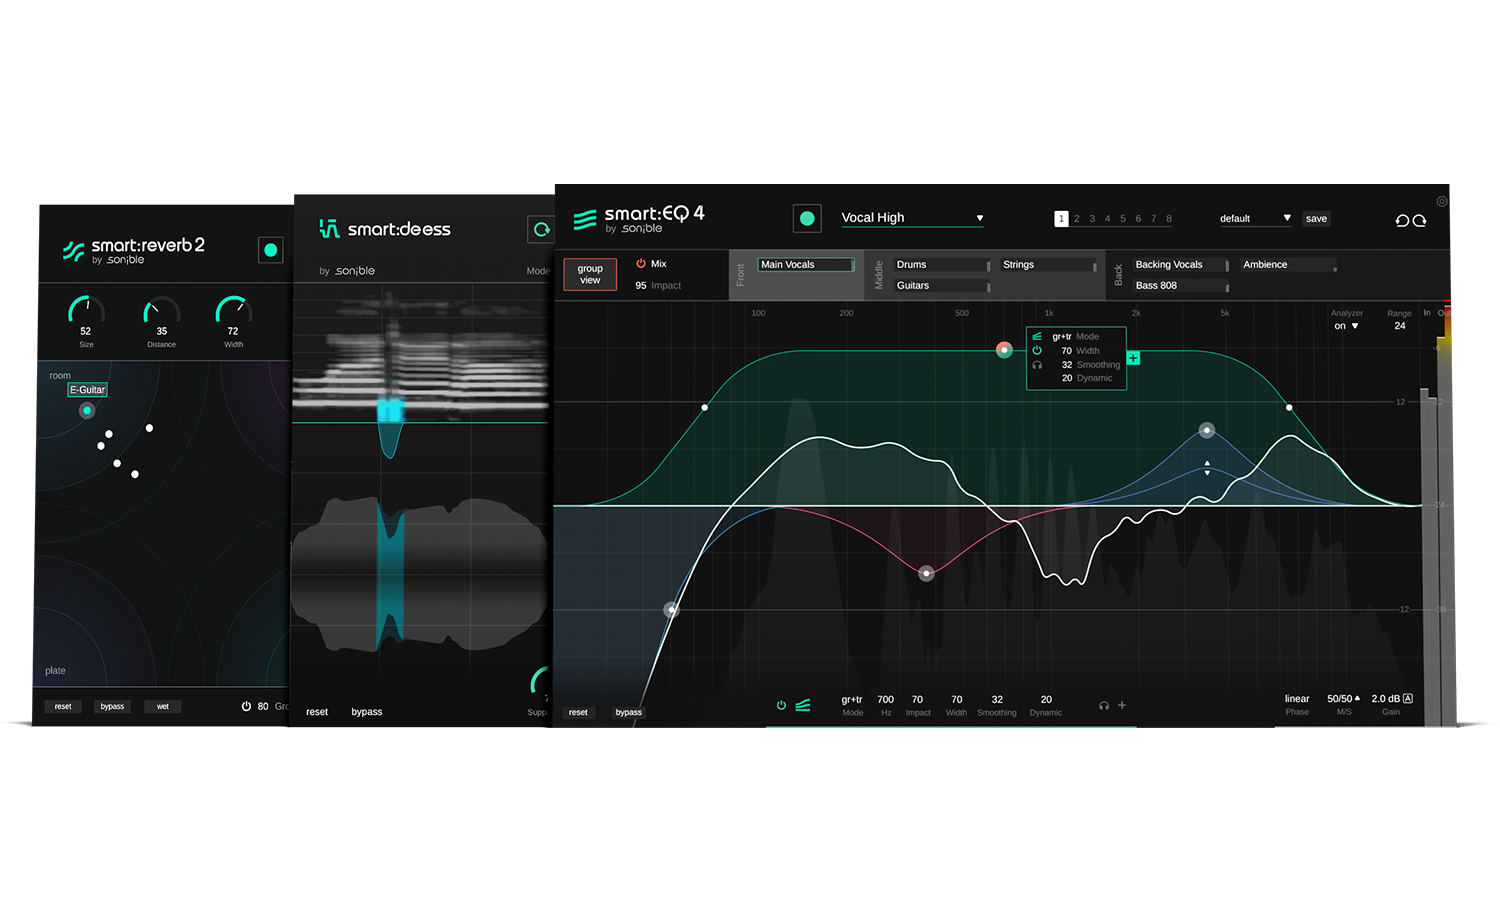This screenshot has width=1500, height=912.
Task: Expand the default preset dropdown
Action: pos(1255,218)
